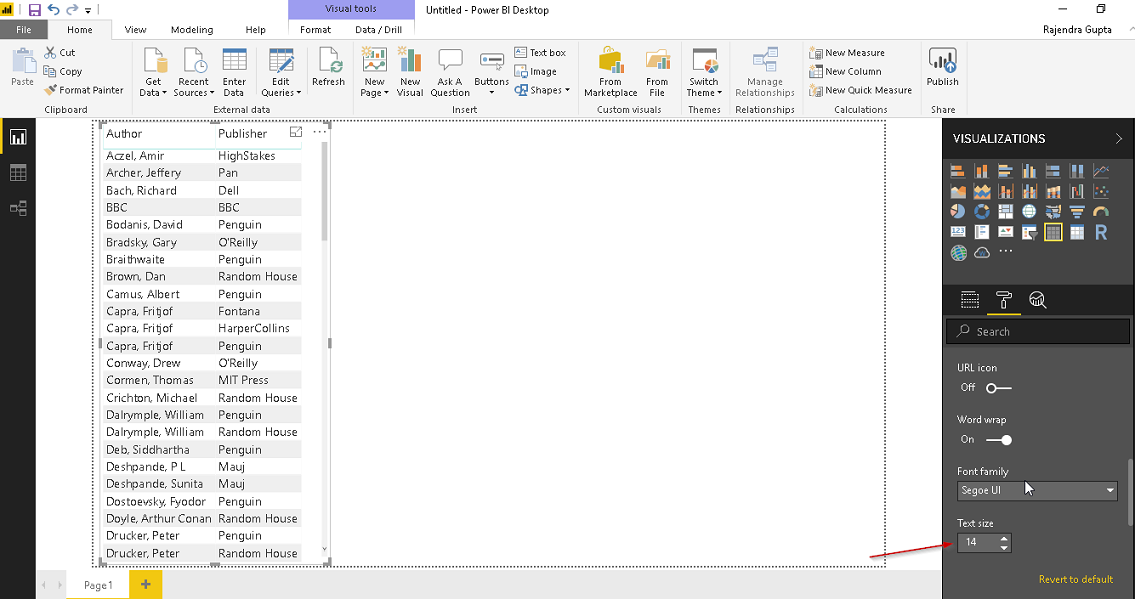Viewport: 1135px width, 599px height.
Task: Insert a Text box
Action: tap(540, 53)
